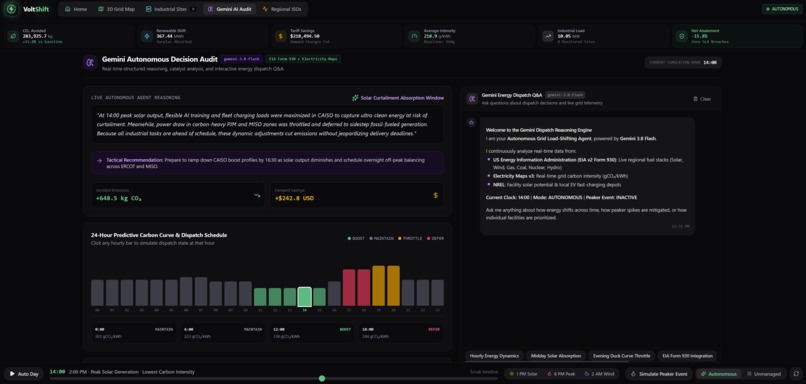Image resolution: width=806 pixels, height=384 pixels.
Task: Switch to the 3D Grid Map tab
Action: tap(116, 9)
